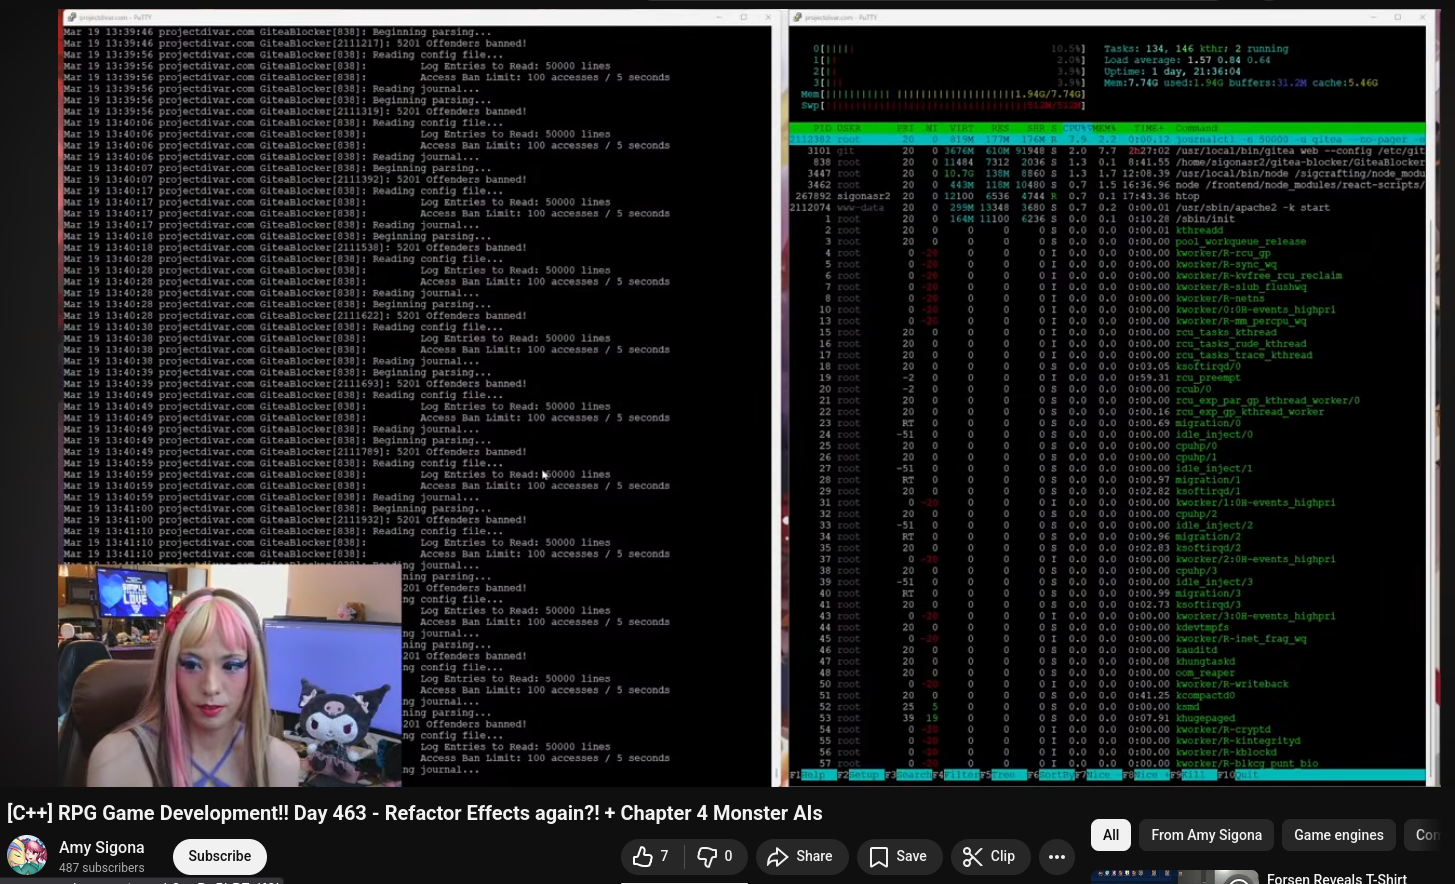
Task: Select the kthreadd process row
Action: tap(1107, 231)
